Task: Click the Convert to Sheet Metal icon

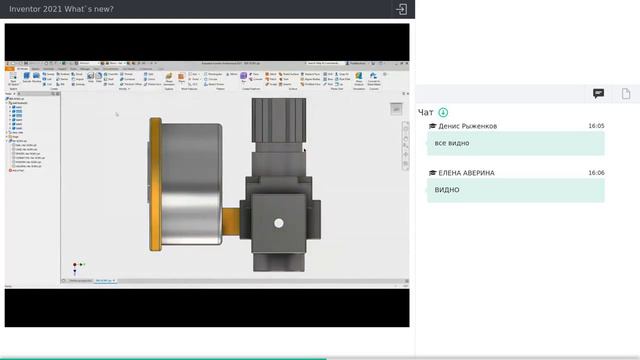Action: pyautogui.click(x=373, y=77)
